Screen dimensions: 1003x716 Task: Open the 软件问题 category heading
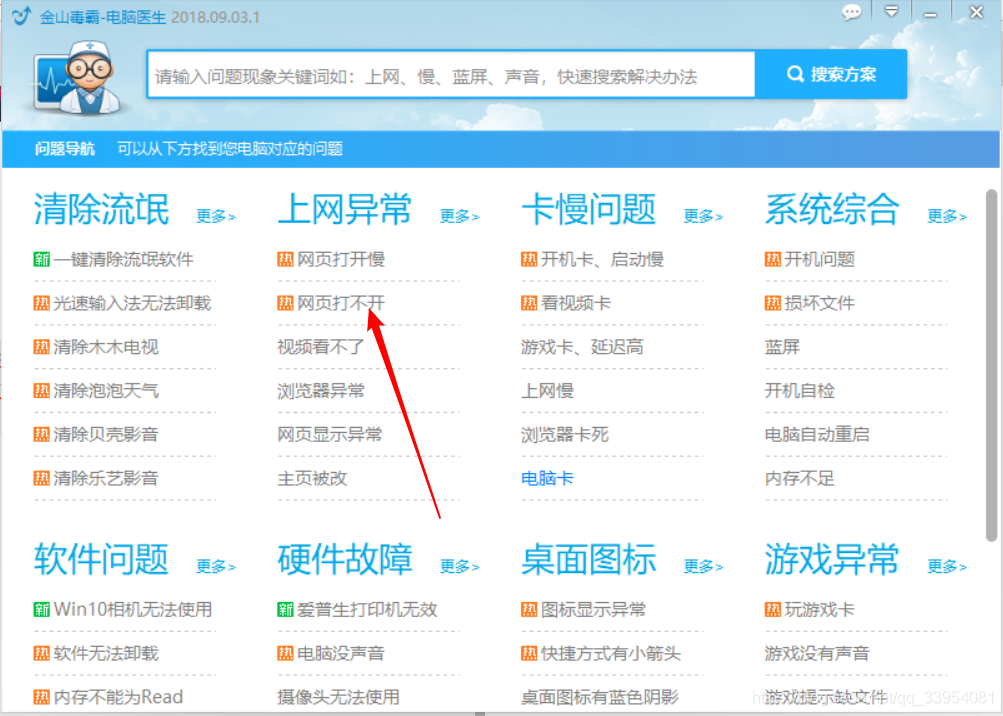[102, 559]
